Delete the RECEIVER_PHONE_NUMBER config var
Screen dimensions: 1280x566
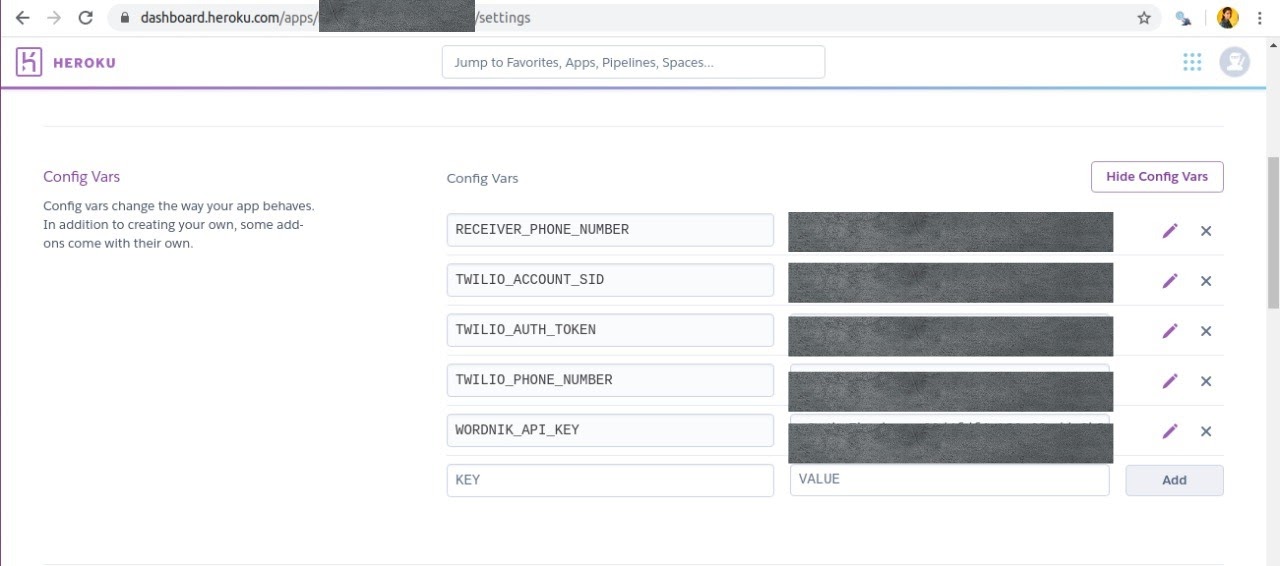[x=1206, y=231]
